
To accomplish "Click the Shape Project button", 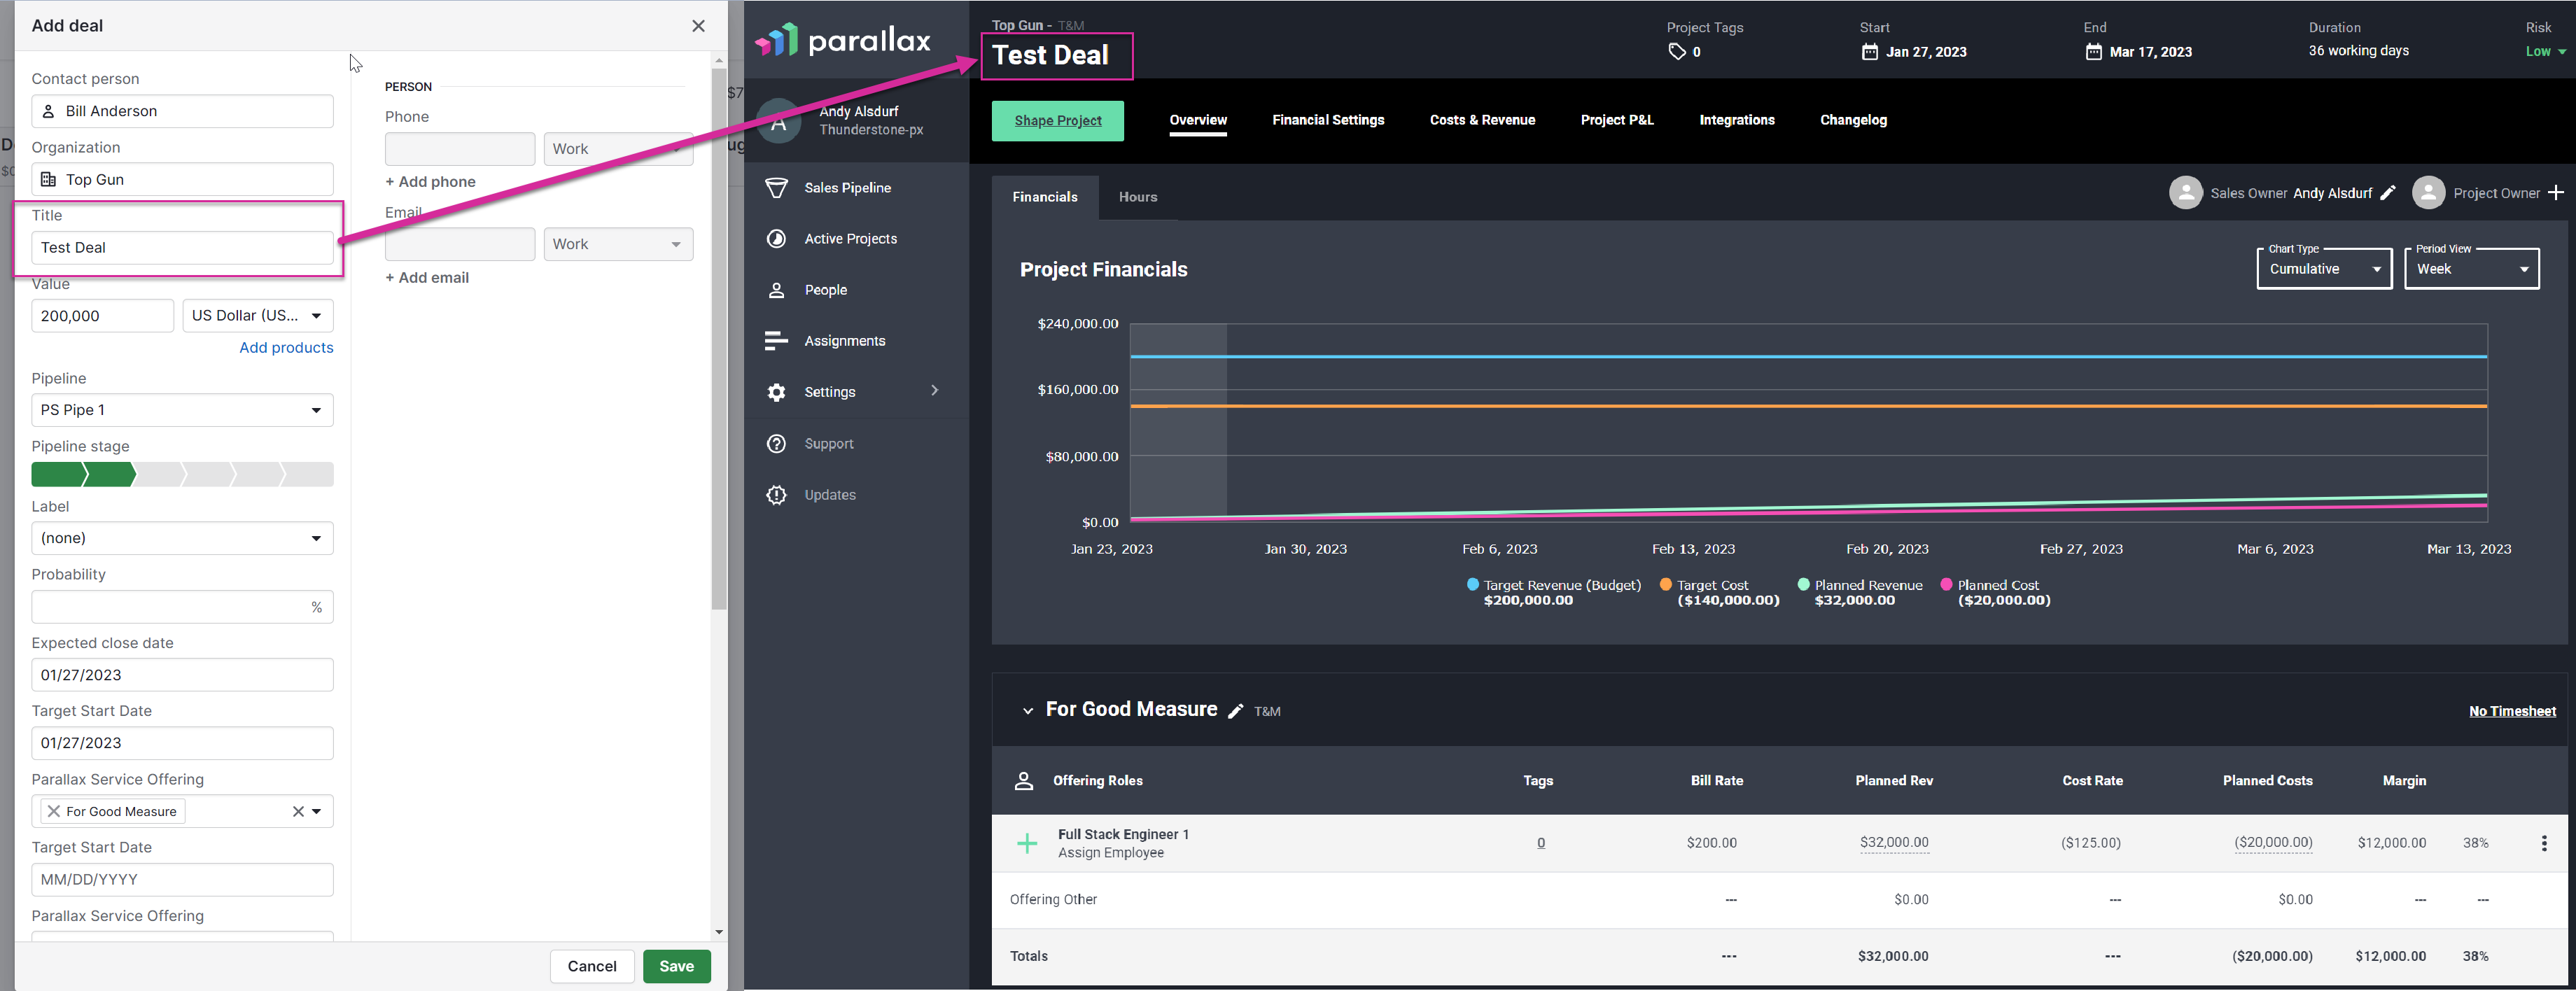I will (x=1058, y=121).
